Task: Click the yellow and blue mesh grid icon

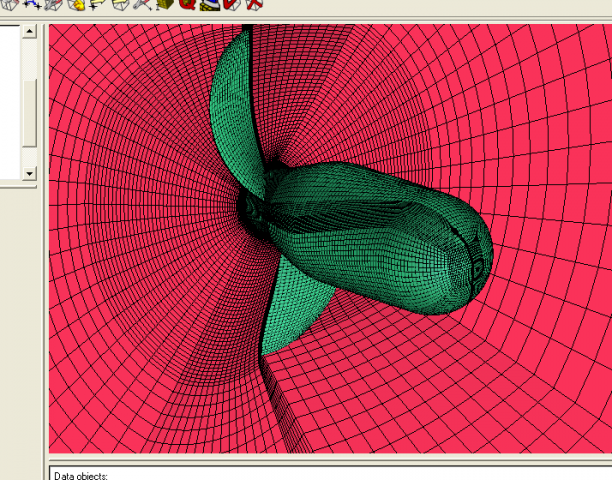Action: tap(210, 4)
